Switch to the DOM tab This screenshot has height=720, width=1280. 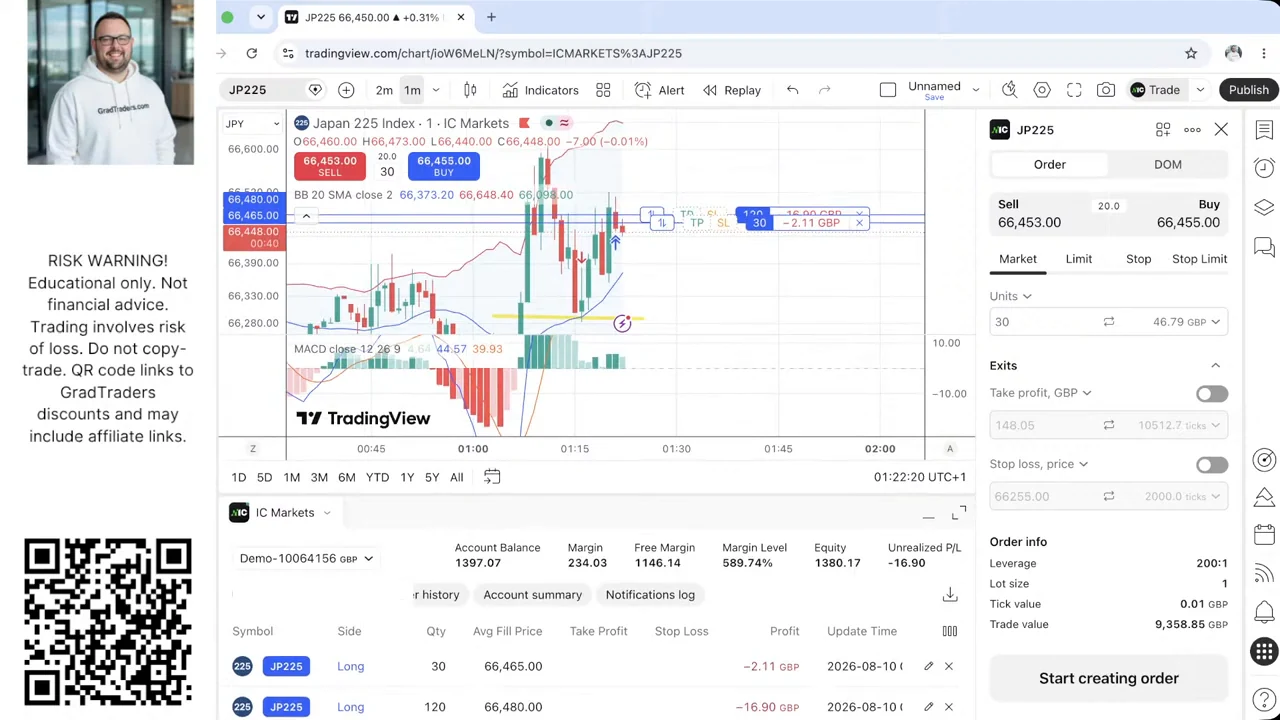1168,164
